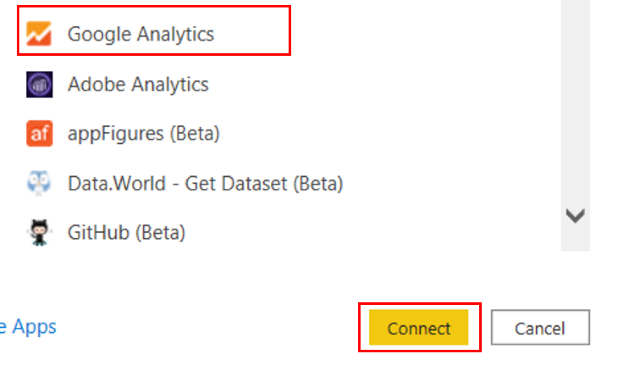Screen dimensions: 630x377
Task: Click the scroll-down chevron arrow in the list
Action: point(575,216)
